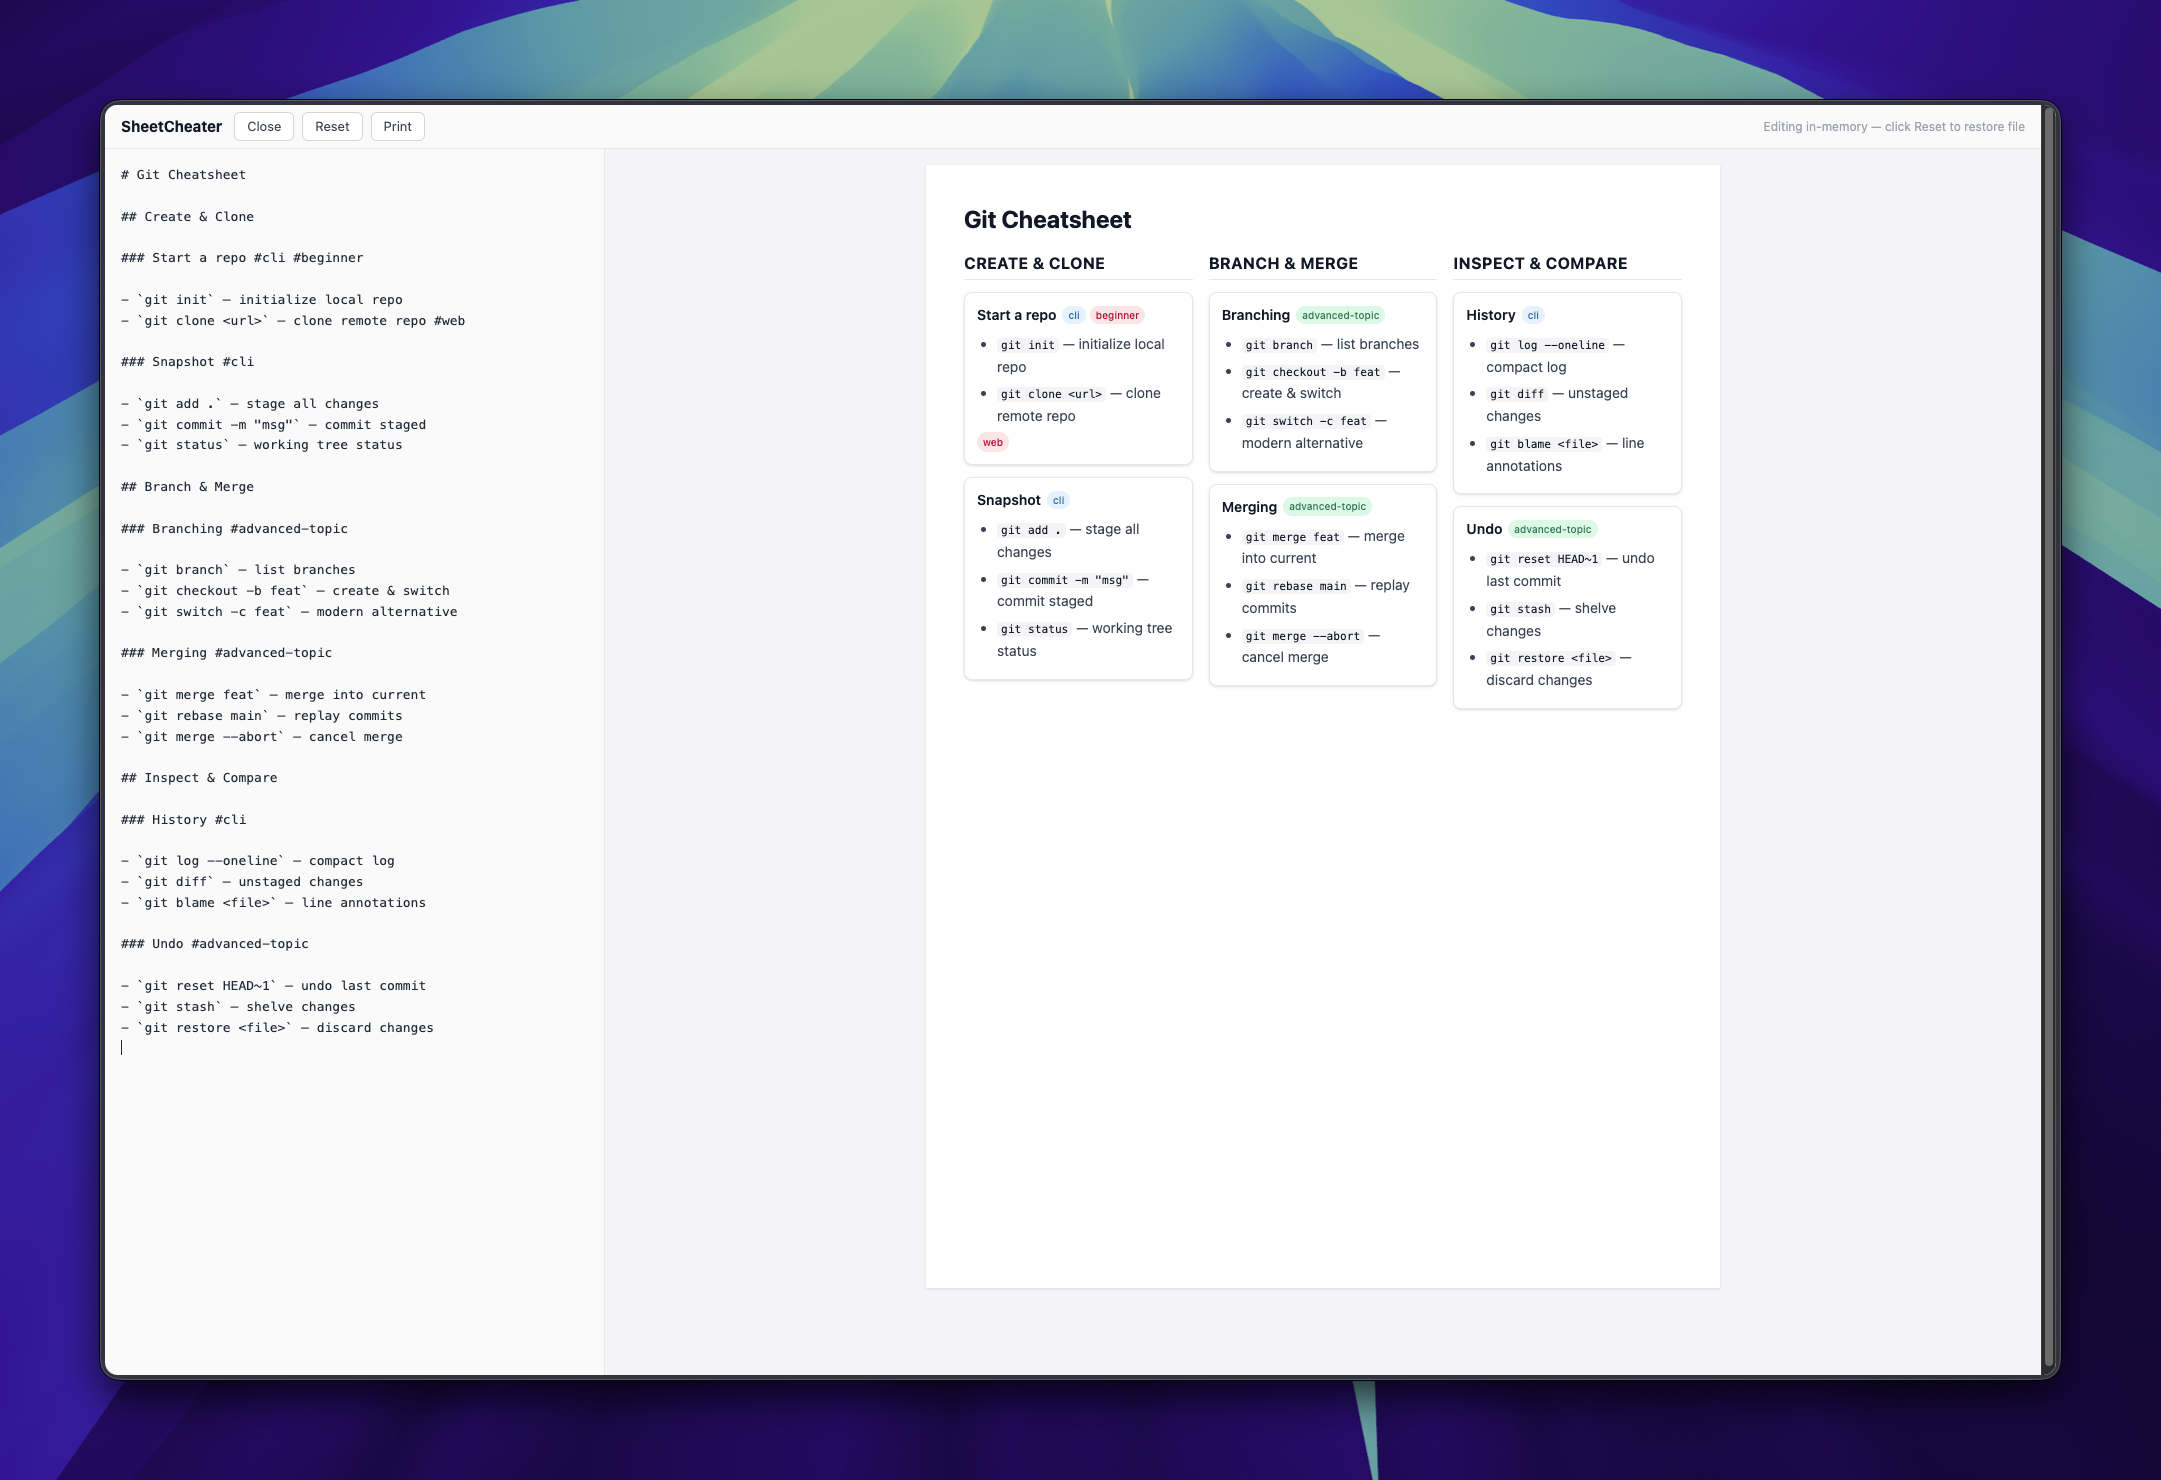Click the History card title
Viewport: 2161px width, 1480px height.
click(1490, 315)
